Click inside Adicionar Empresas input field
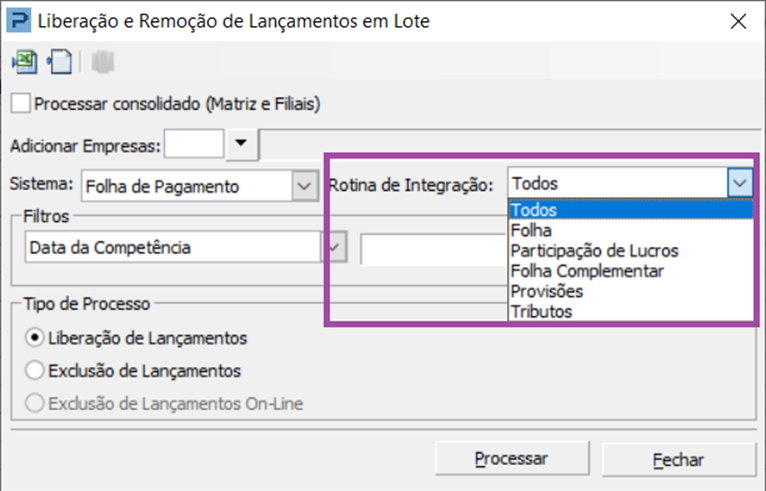 pyautogui.click(x=194, y=144)
